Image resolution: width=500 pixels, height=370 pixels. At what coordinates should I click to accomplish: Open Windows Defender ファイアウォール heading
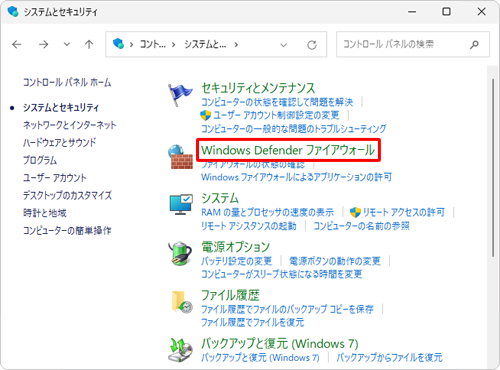288,150
